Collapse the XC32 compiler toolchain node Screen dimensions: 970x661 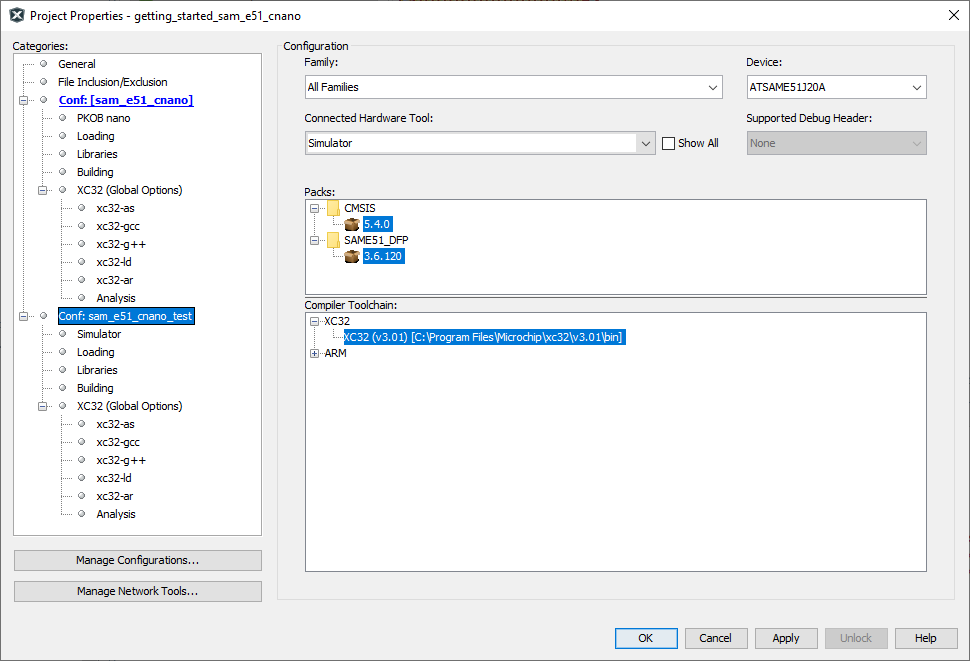[315, 321]
